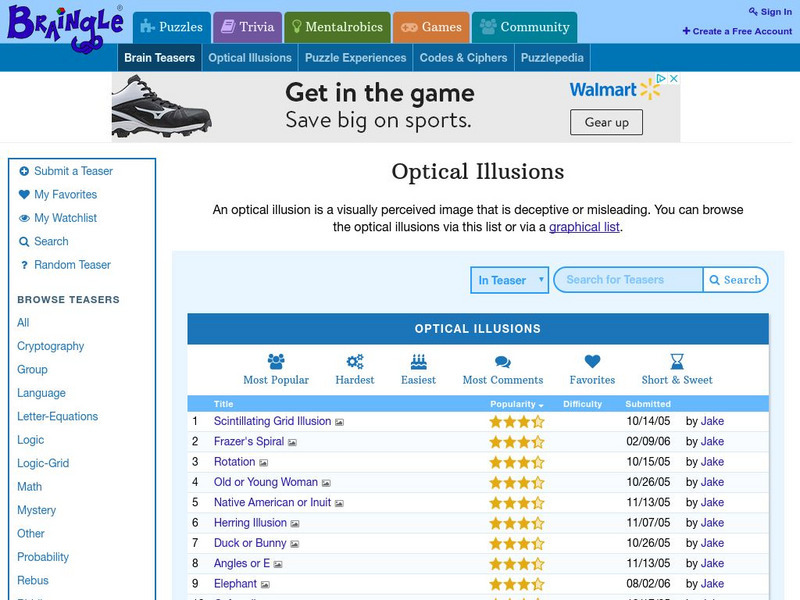The image size is (800, 600).
Task: Focus the Search for Teasers field
Action: (x=629, y=280)
